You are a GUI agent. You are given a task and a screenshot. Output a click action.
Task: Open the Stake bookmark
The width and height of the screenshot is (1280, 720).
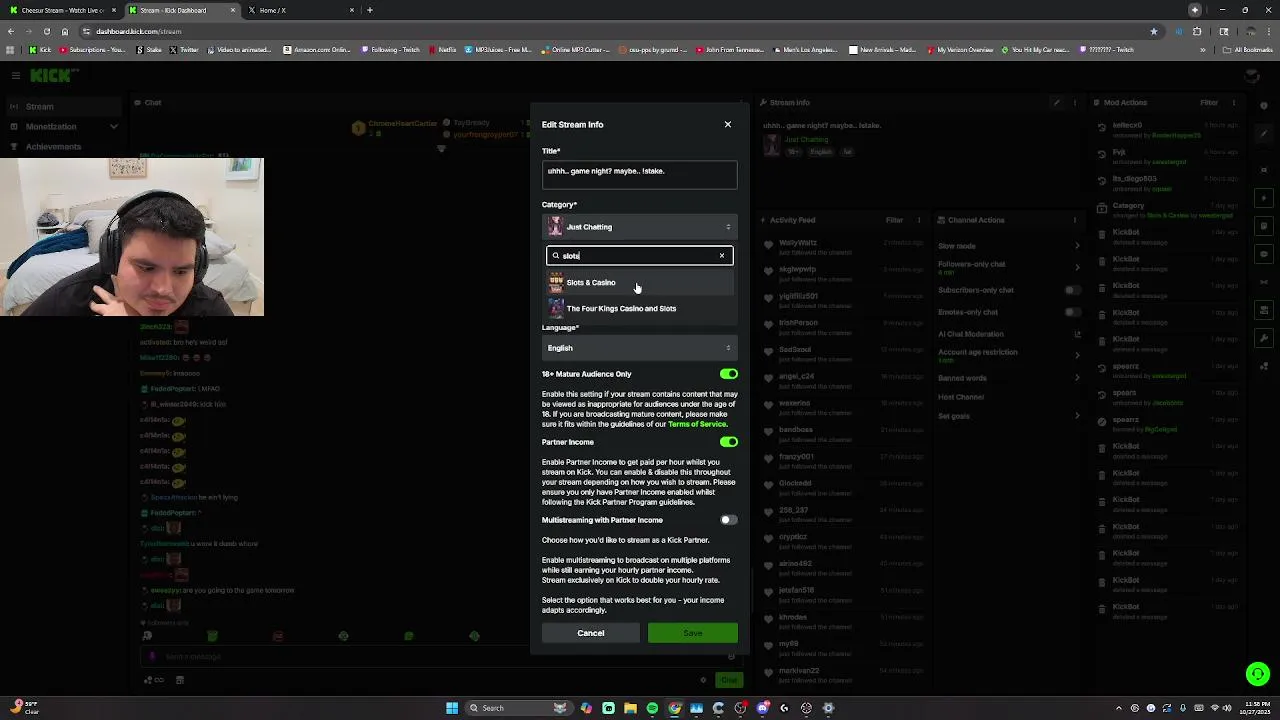[x=149, y=50]
